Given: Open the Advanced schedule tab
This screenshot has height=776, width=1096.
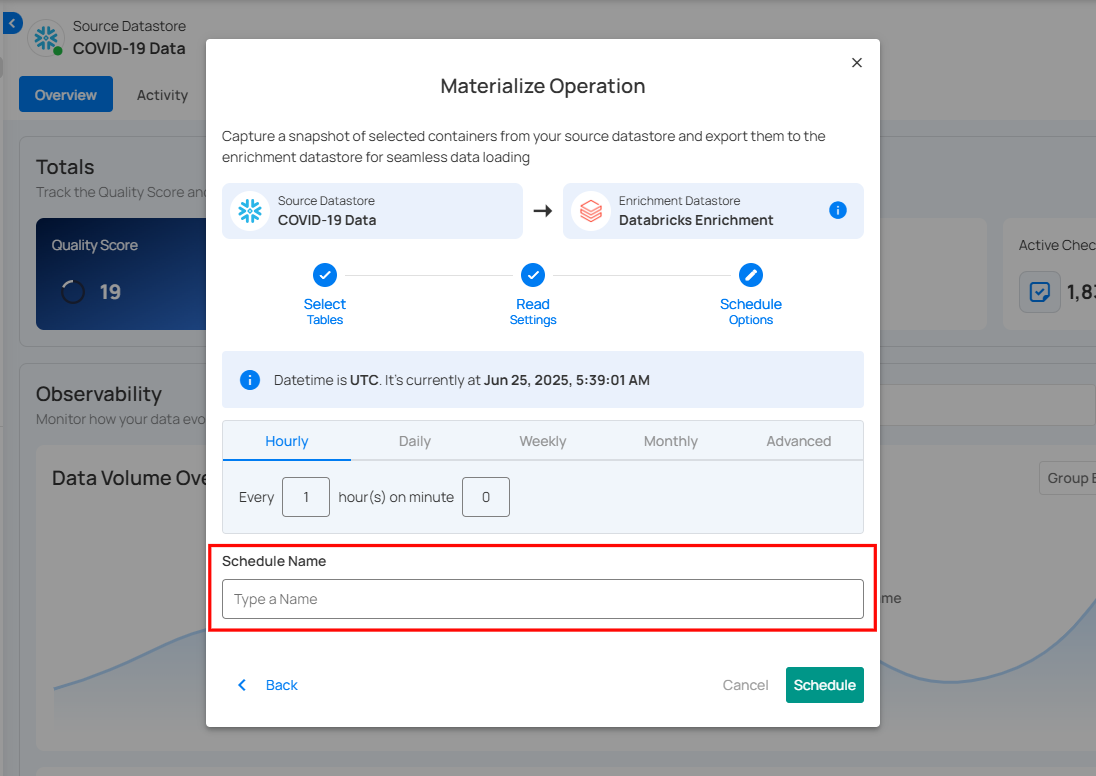Looking at the screenshot, I should 798,441.
